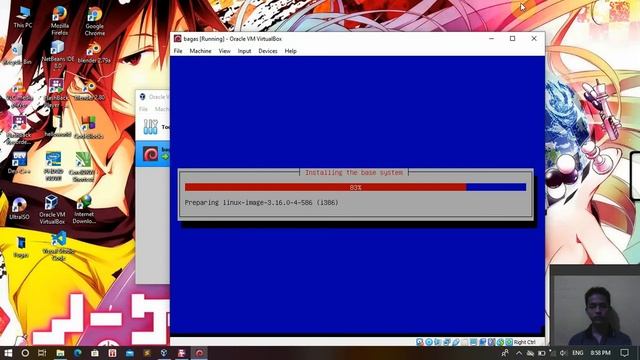Select the Oracle VM VirtualBox desktop icon
The width and height of the screenshot is (640, 360).
(x=52, y=209)
